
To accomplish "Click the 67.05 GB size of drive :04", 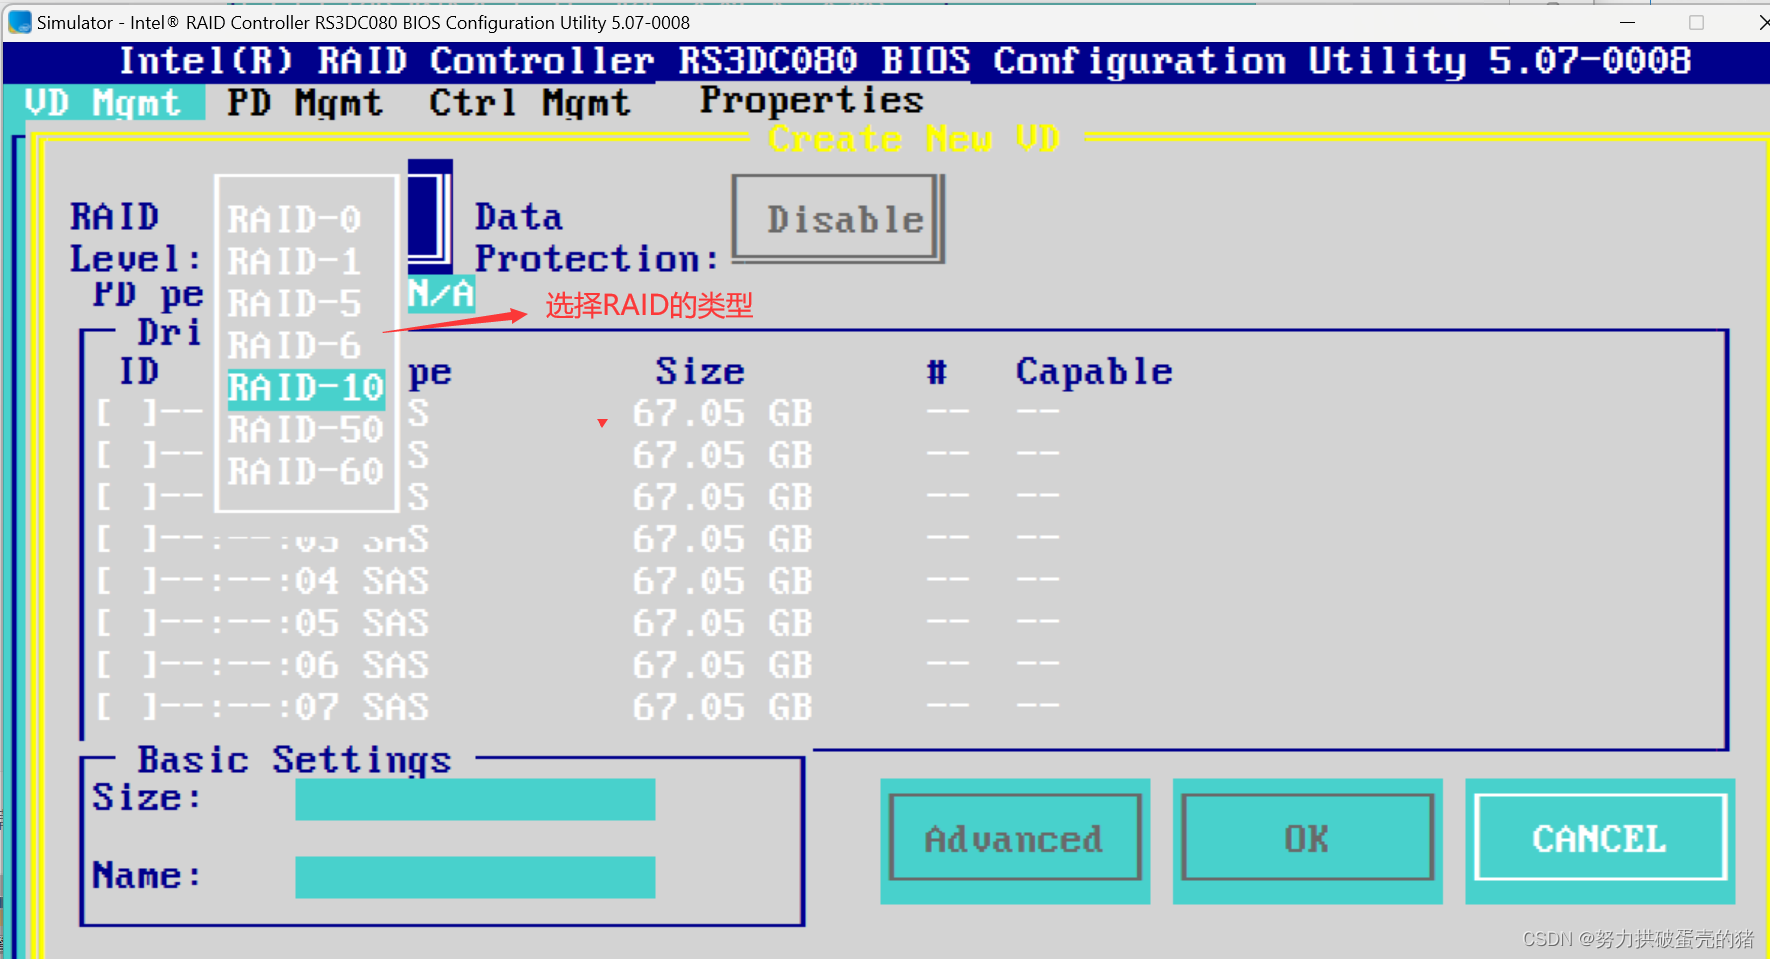I will 723,581.
